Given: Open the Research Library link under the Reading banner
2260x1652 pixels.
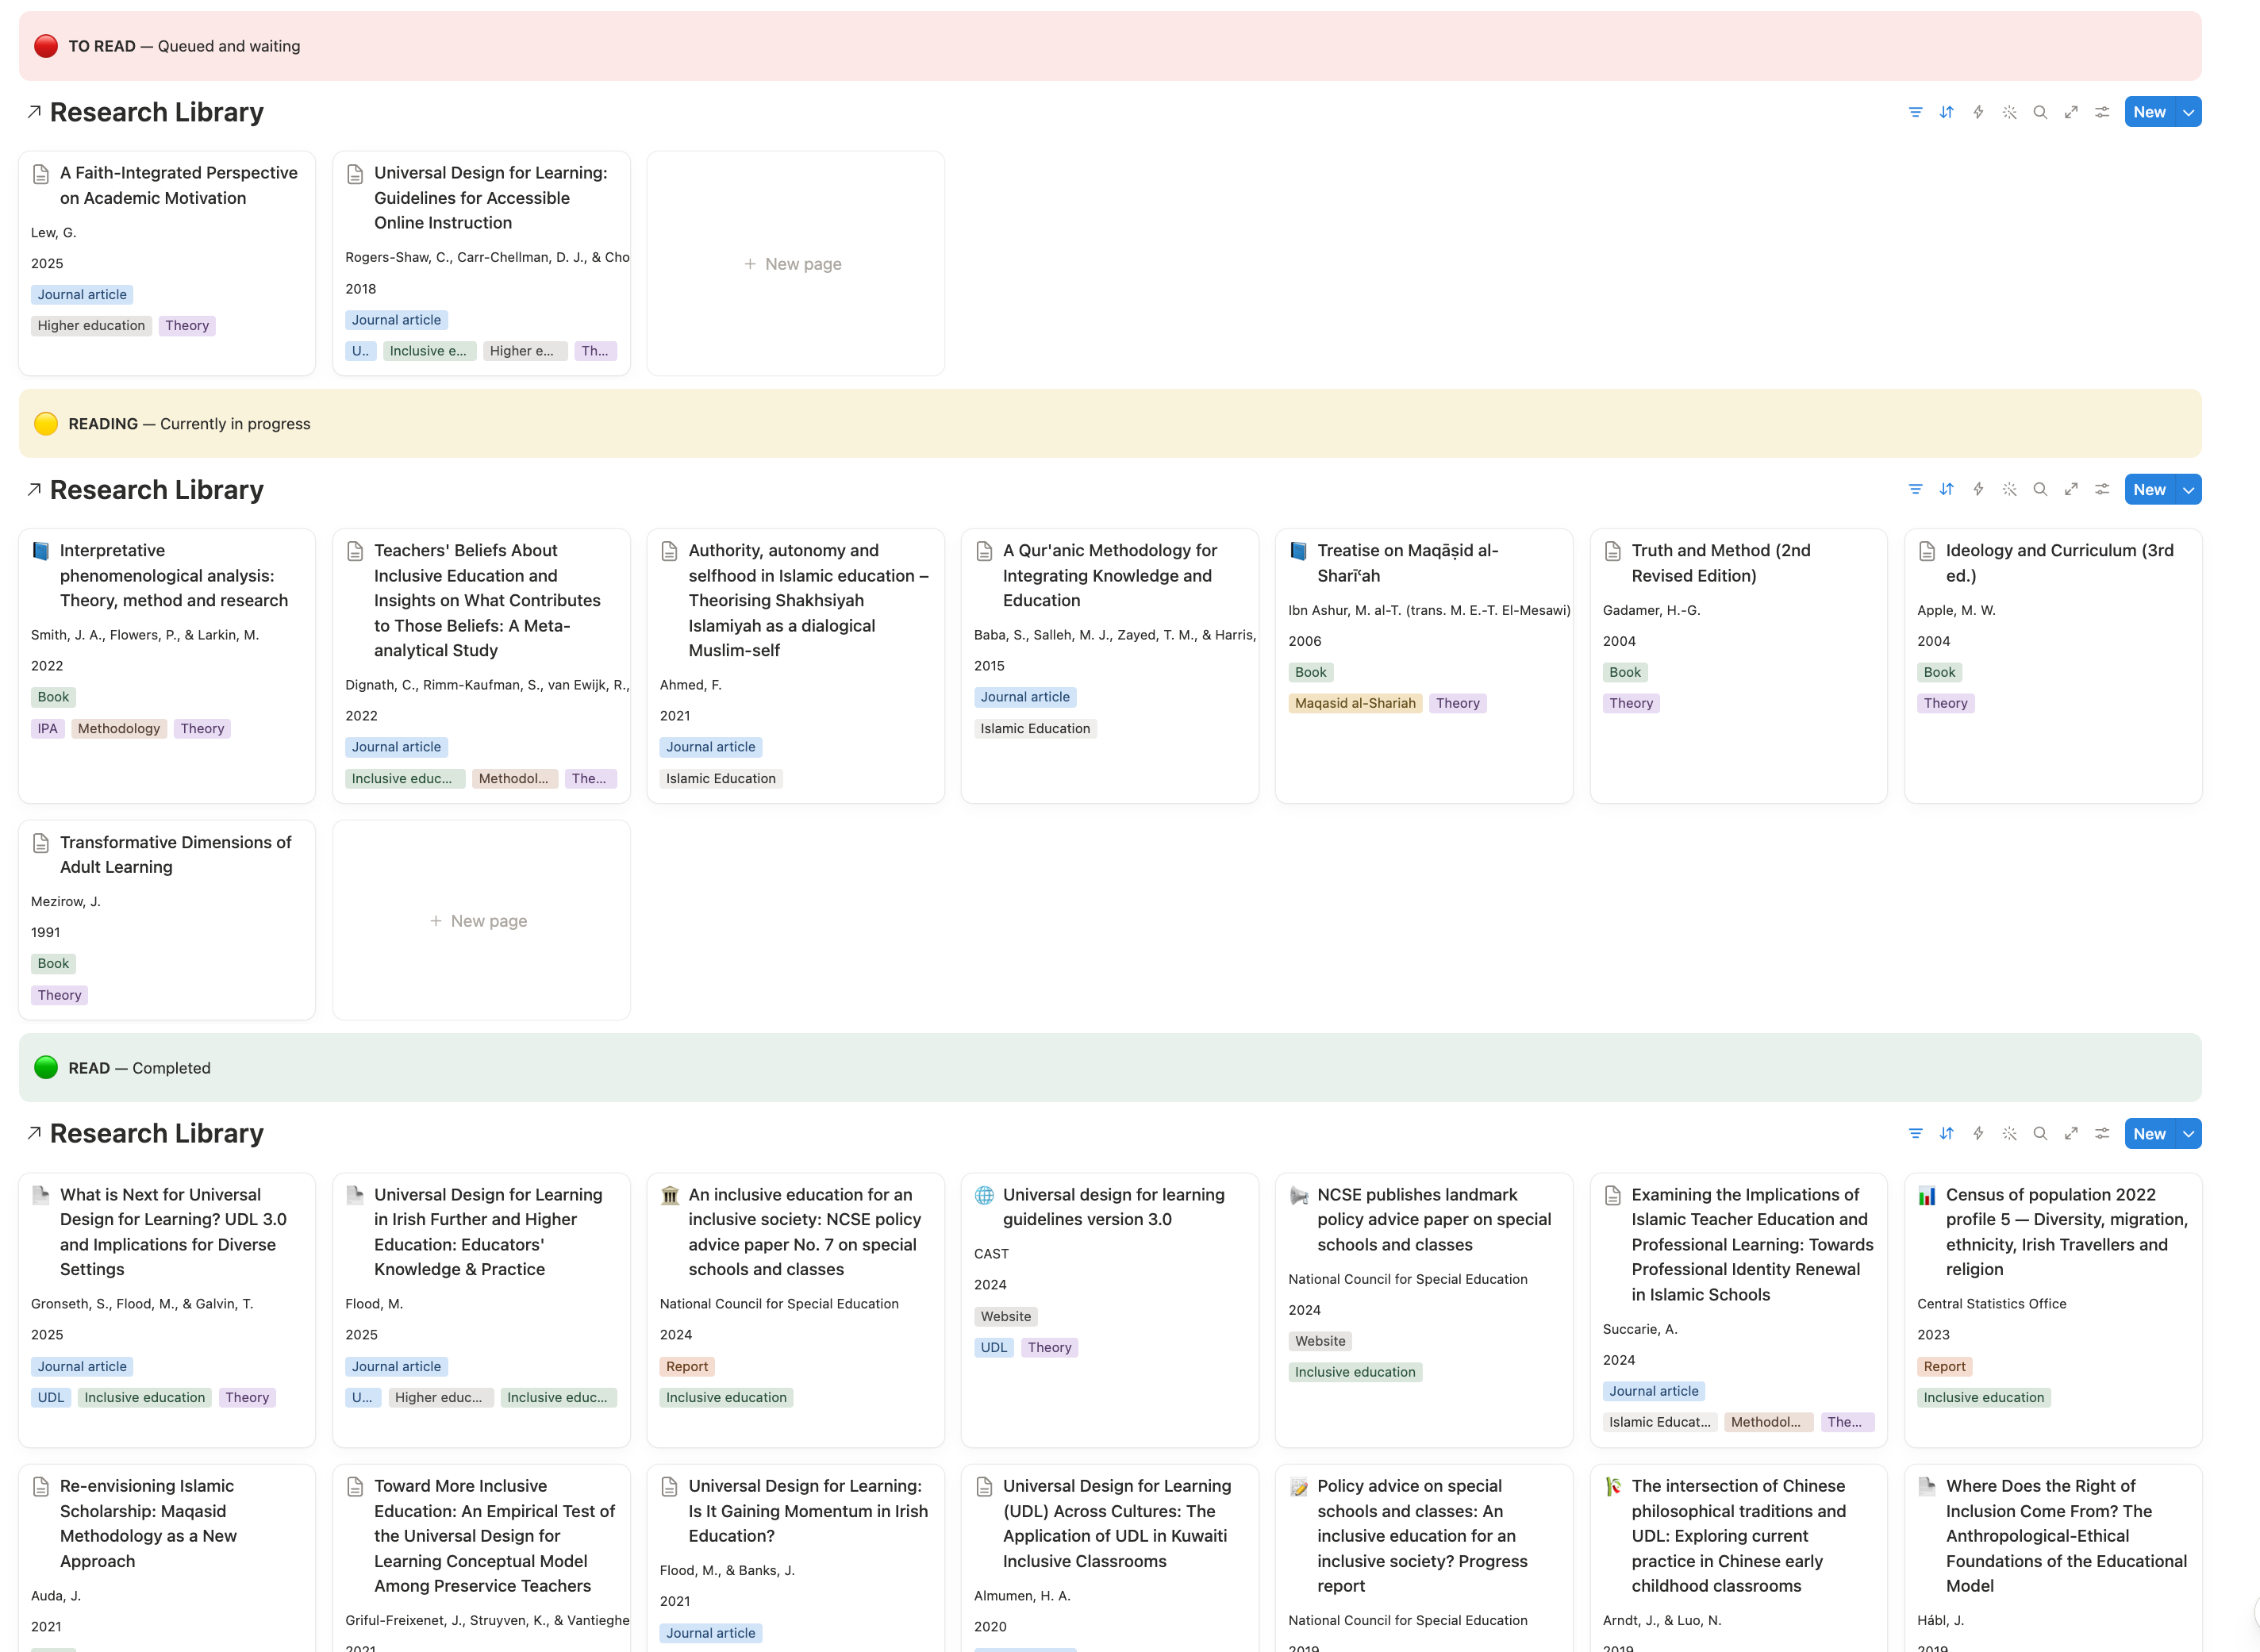Looking at the screenshot, I should tap(156, 489).
